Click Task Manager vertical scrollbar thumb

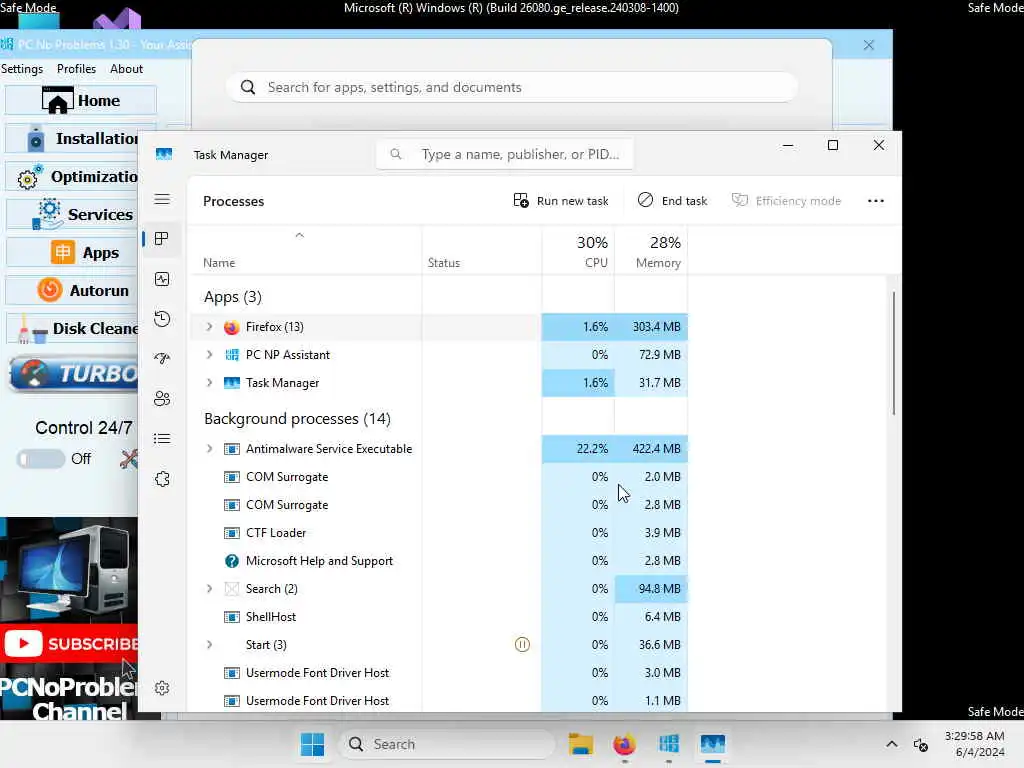893,353
